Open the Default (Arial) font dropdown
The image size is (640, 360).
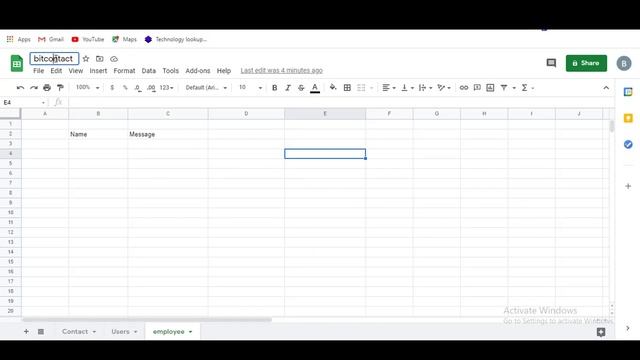(206, 88)
